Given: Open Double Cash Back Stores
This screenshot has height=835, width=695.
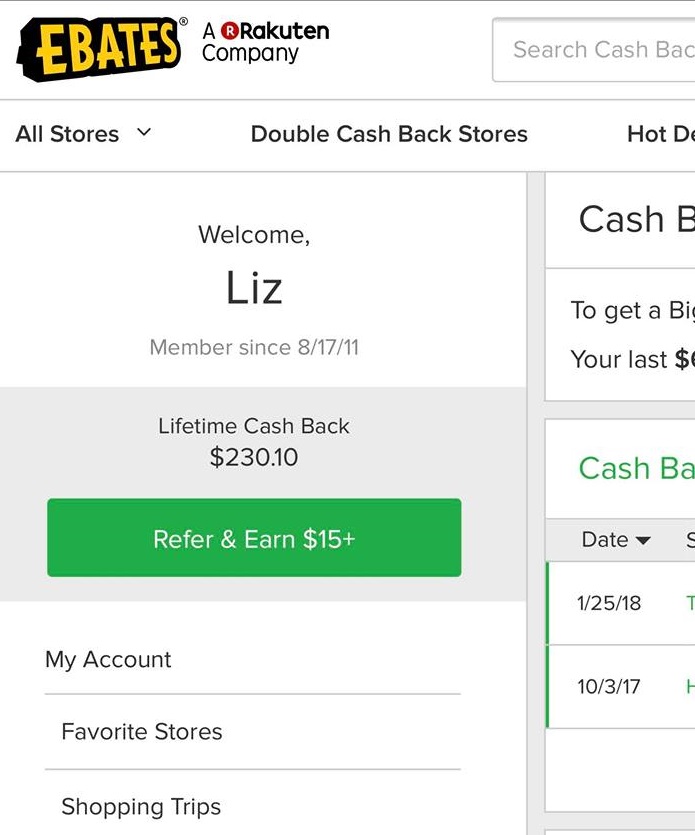Looking at the screenshot, I should (x=389, y=134).
